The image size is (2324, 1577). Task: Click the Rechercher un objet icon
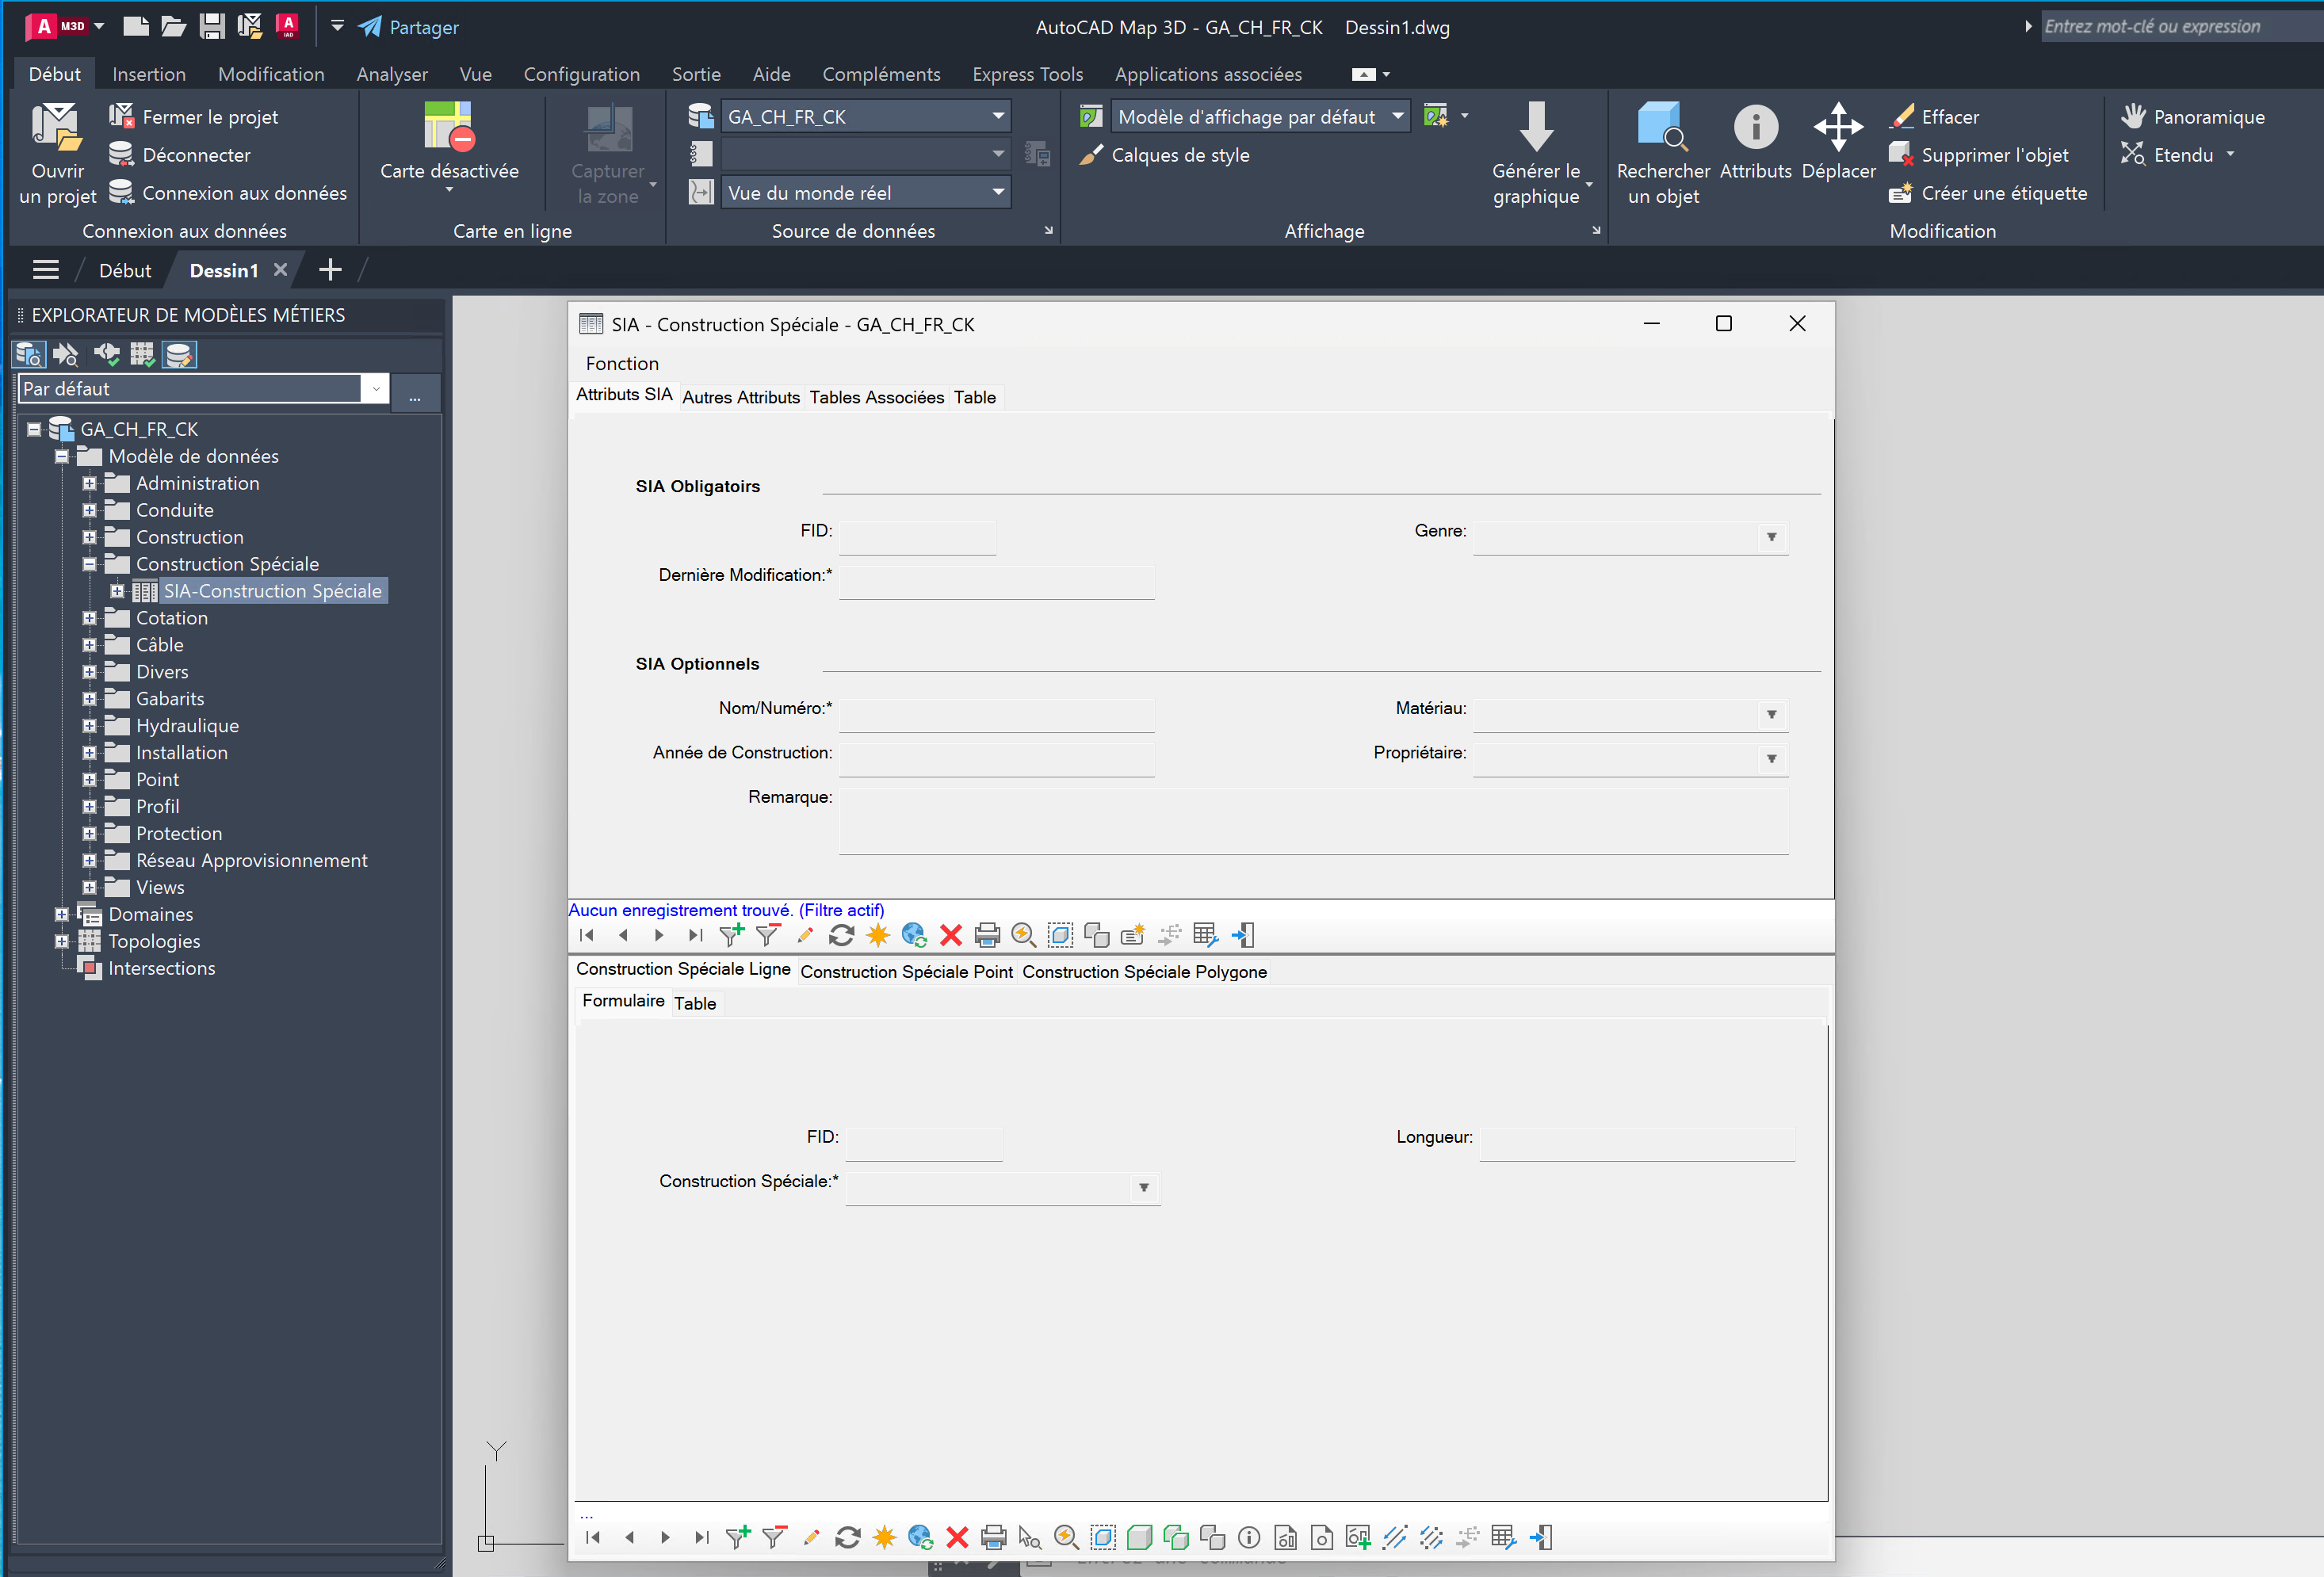pyautogui.click(x=1661, y=127)
